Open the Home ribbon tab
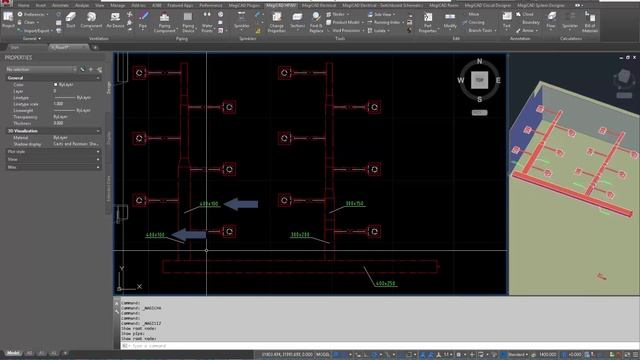The image size is (640, 360). [x=23, y=6]
